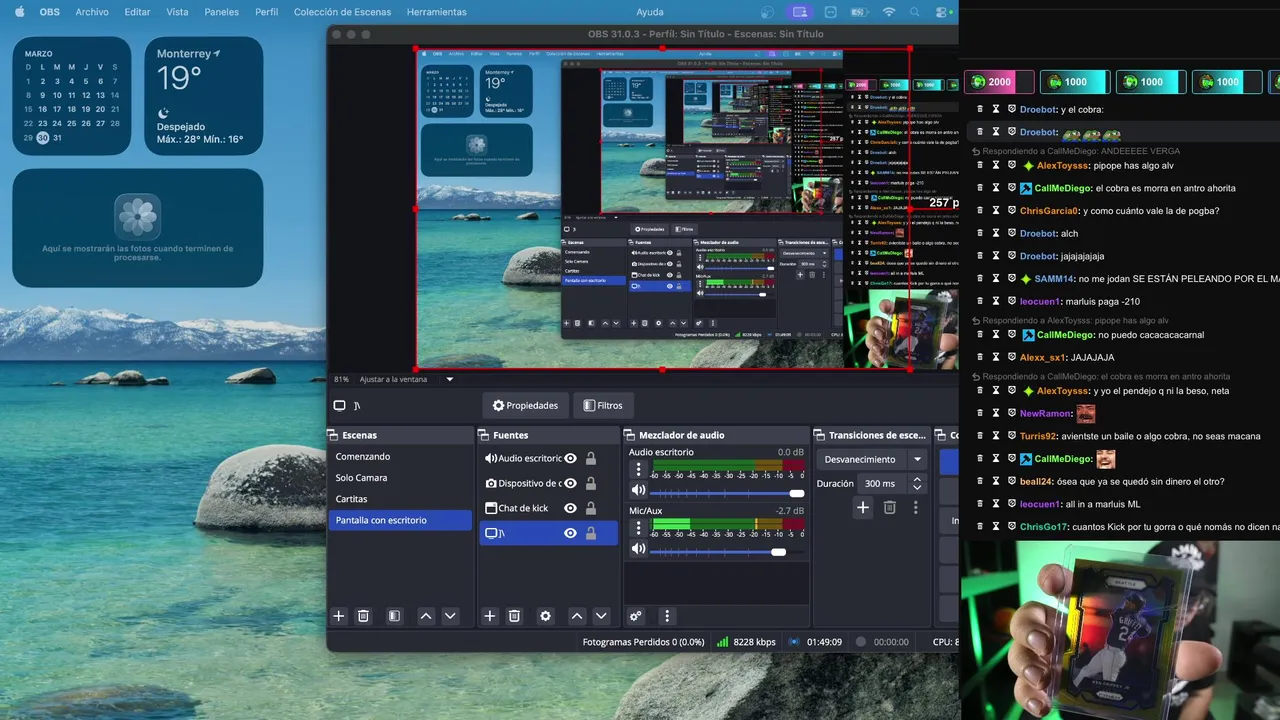
Task: Open the Vista menu
Action: click(177, 12)
